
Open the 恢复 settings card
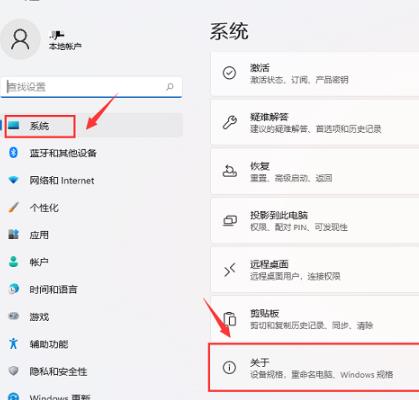click(x=315, y=172)
